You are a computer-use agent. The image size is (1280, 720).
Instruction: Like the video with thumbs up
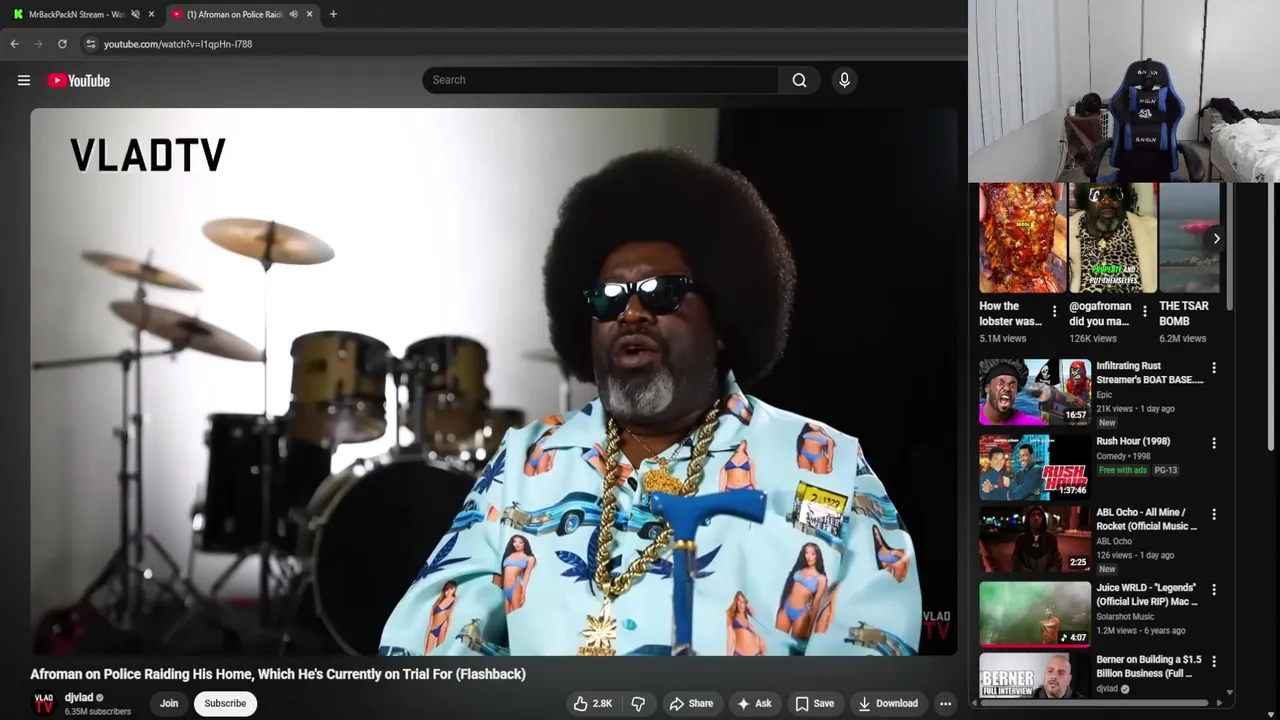click(x=591, y=704)
